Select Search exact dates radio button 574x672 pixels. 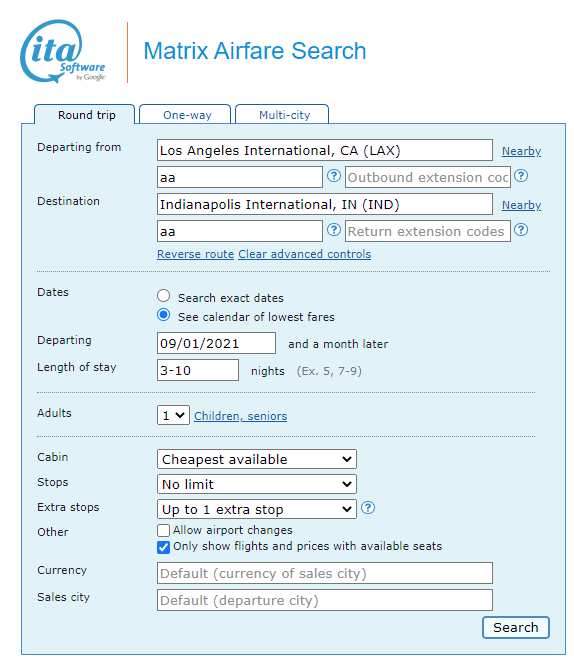pos(163,296)
